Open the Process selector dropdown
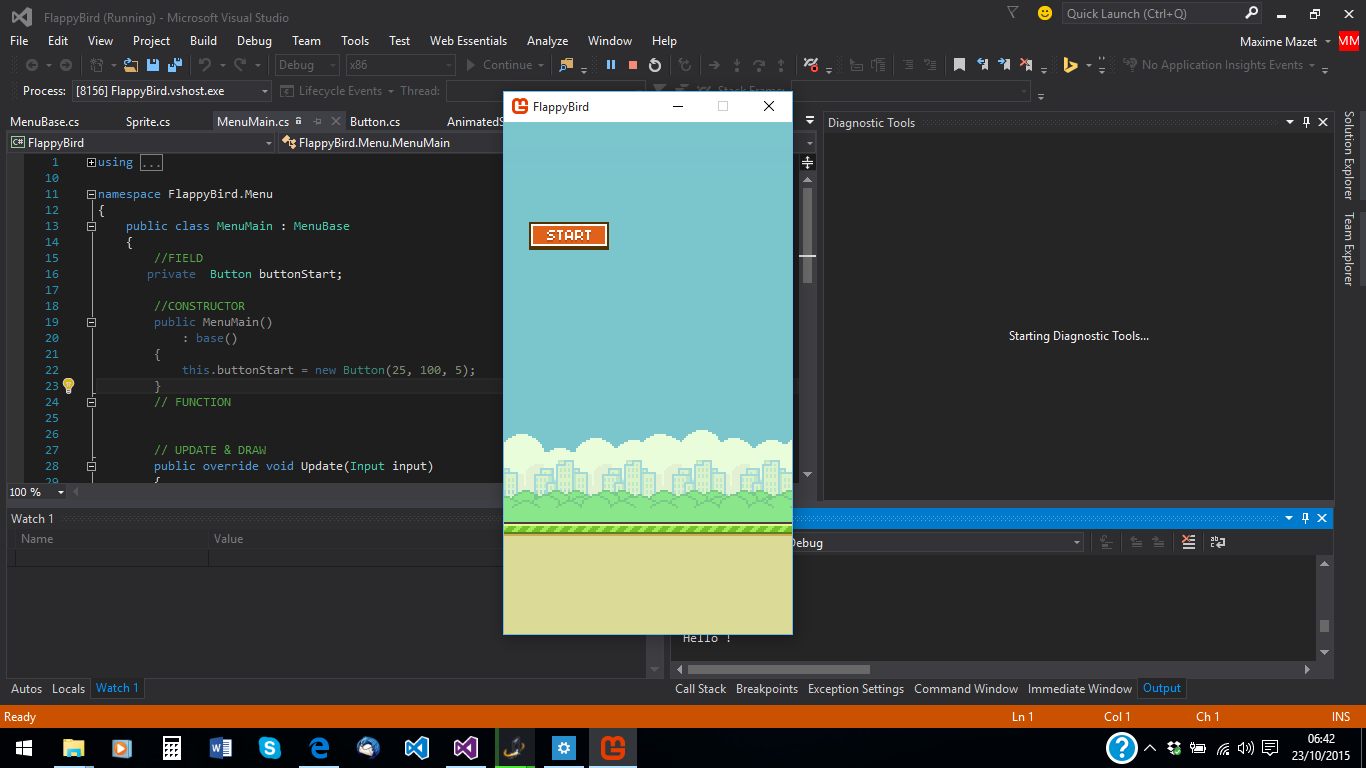This screenshot has width=1366, height=768. click(264, 90)
